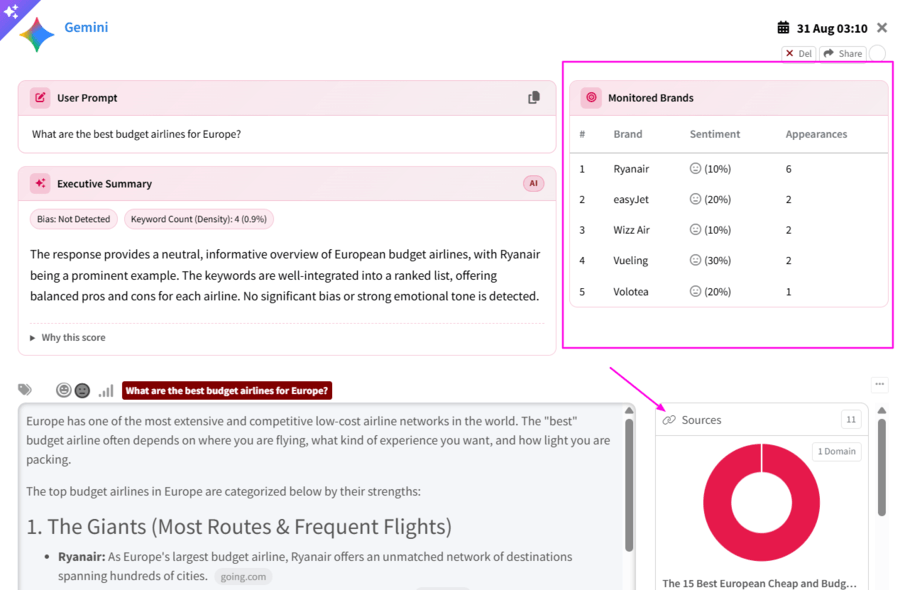The width and height of the screenshot is (900, 590).
Task: Copy the user prompt text
Action: point(534,98)
